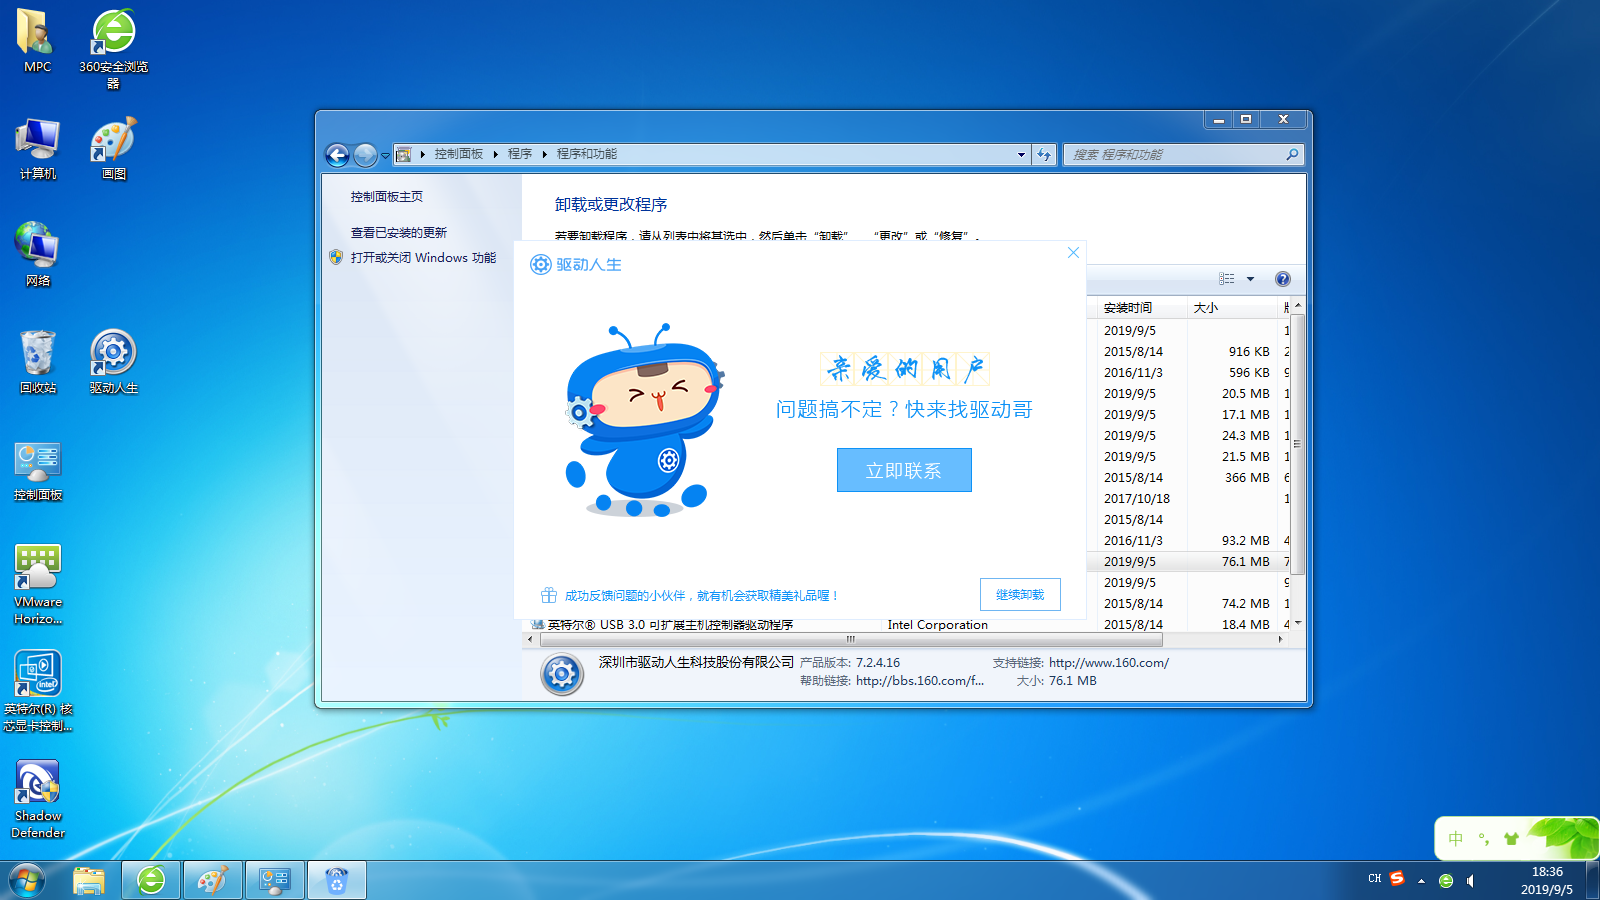Viewport: 1600px width, 900px height.
Task: Open the 画图 desktop shortcut
Action: 113,148
